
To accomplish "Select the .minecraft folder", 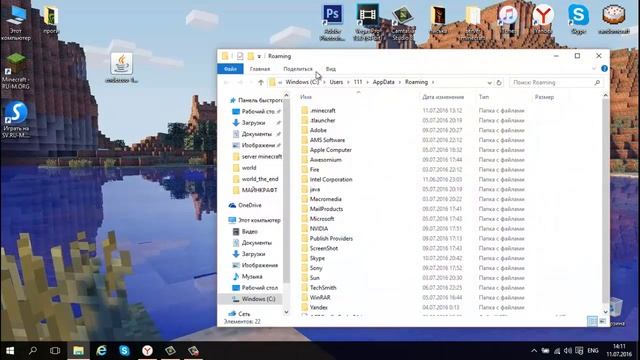I will click(x=322, y=111).
